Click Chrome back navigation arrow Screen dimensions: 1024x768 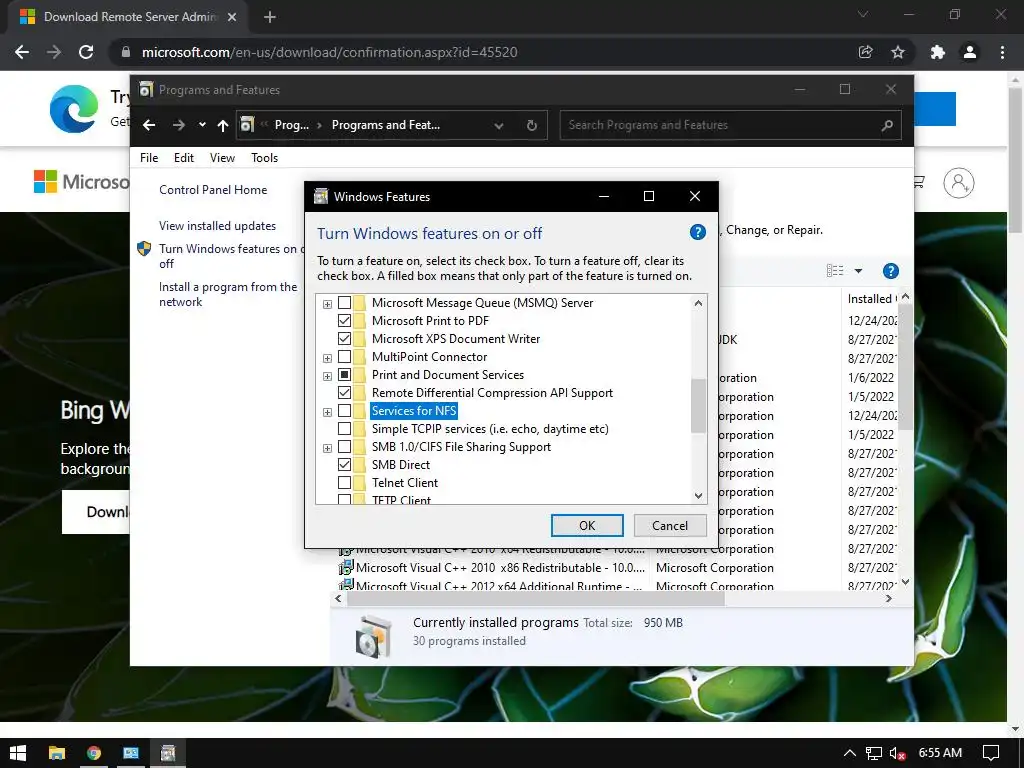pos(22,52)
